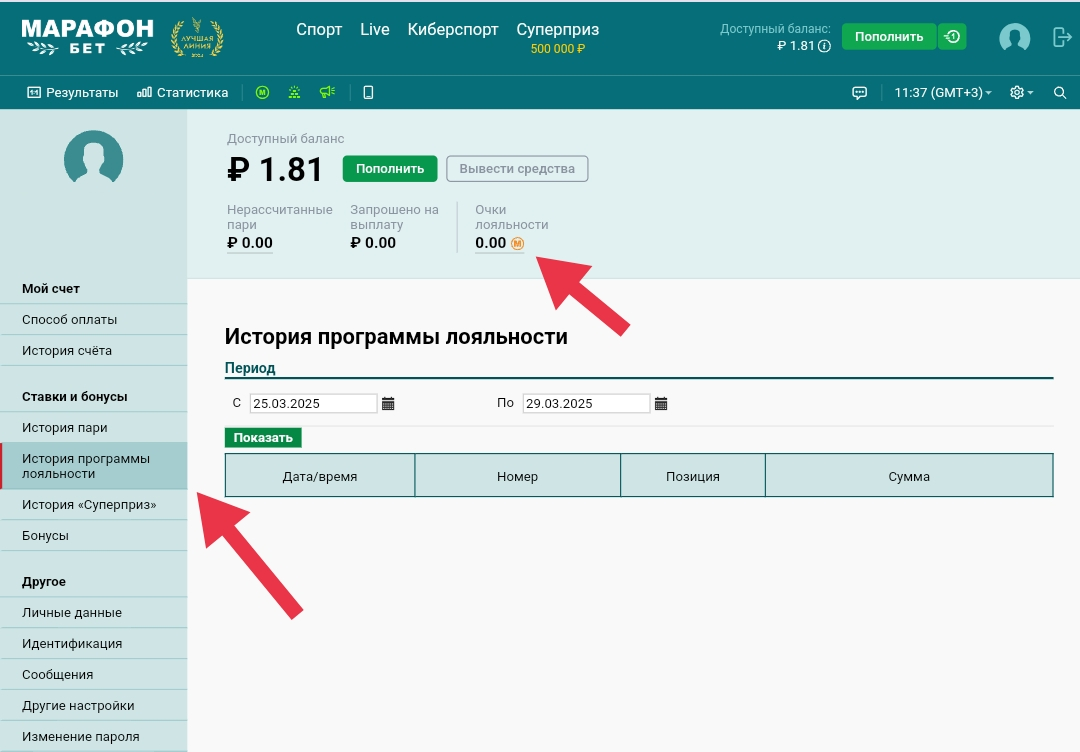Viewport: 1080px width, 752px height.
Task: Click the search magnifier icon
Action: [x=1060, y=93]
